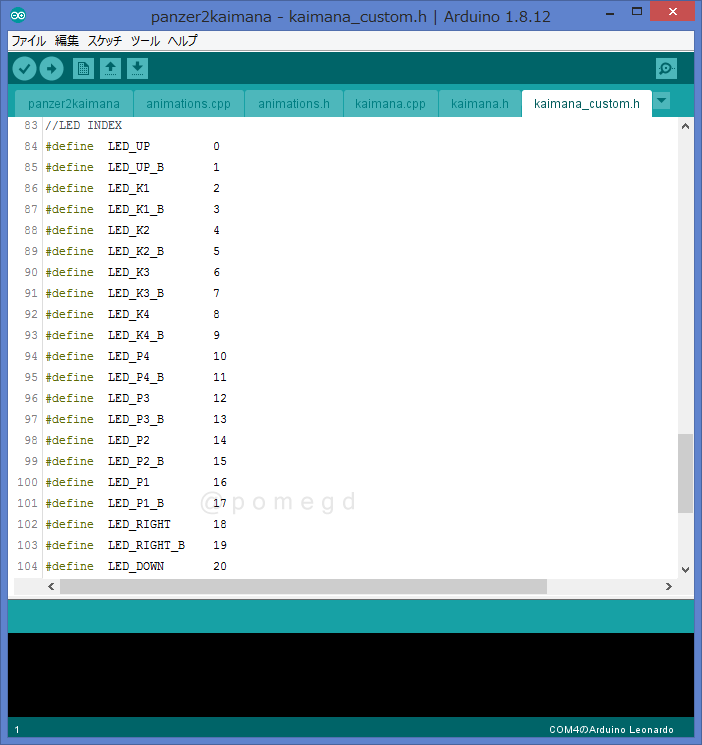The image size is (702, 745).
Task: Click the LED_P2_B identifier
Action: point(136,461)
